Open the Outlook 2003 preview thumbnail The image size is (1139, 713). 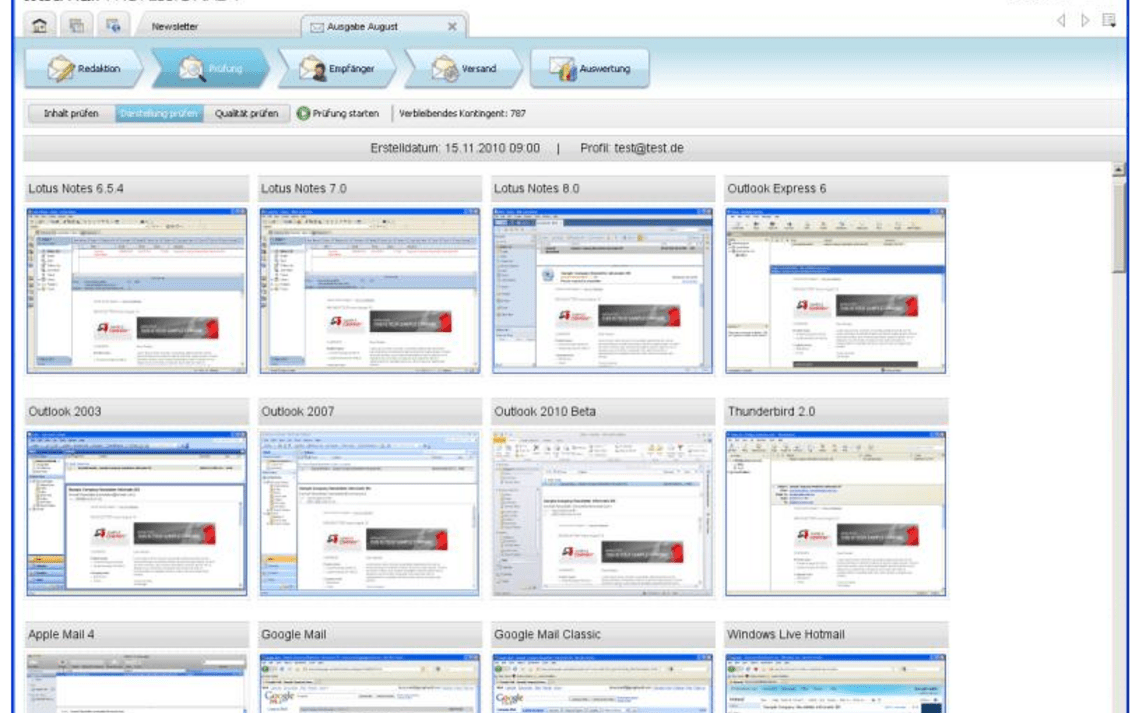[137, 513]
